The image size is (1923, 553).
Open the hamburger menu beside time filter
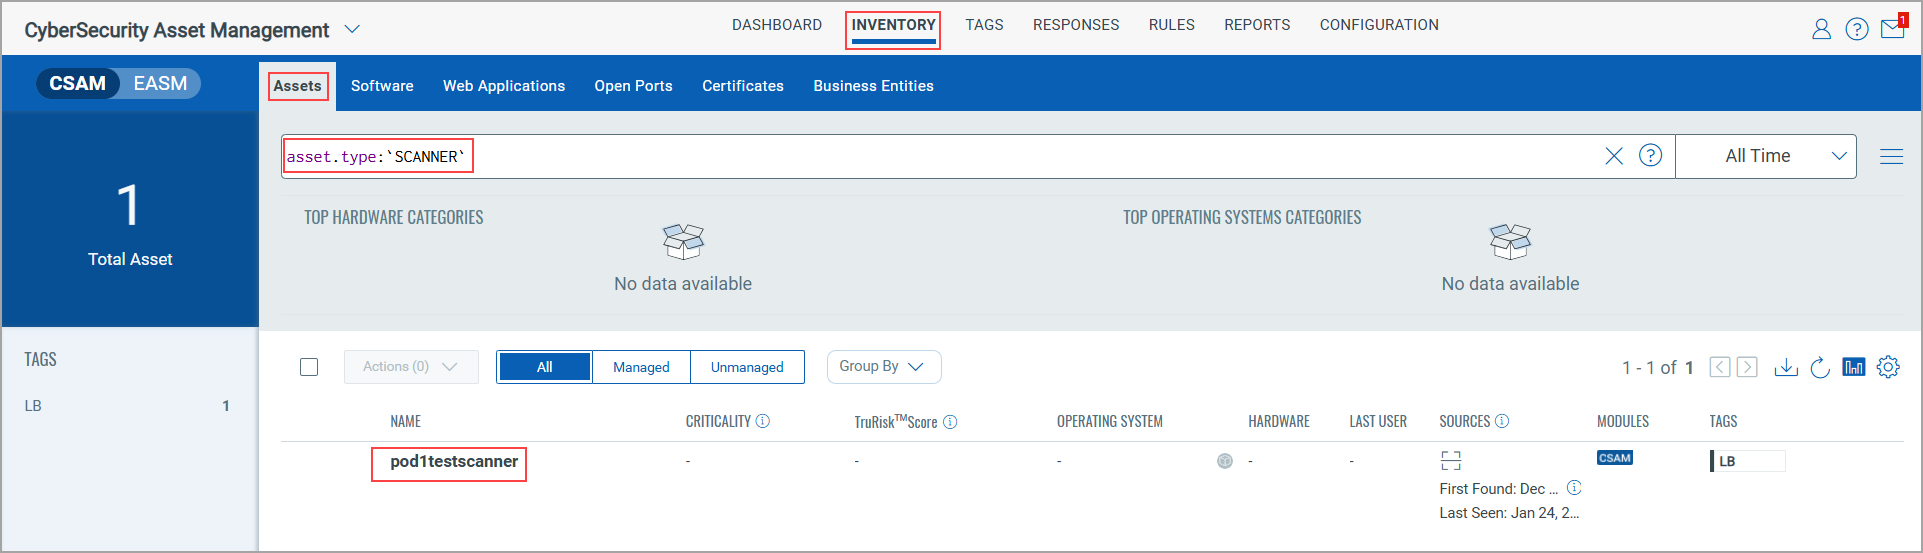pyautogui.click(x=1891, y=156)
